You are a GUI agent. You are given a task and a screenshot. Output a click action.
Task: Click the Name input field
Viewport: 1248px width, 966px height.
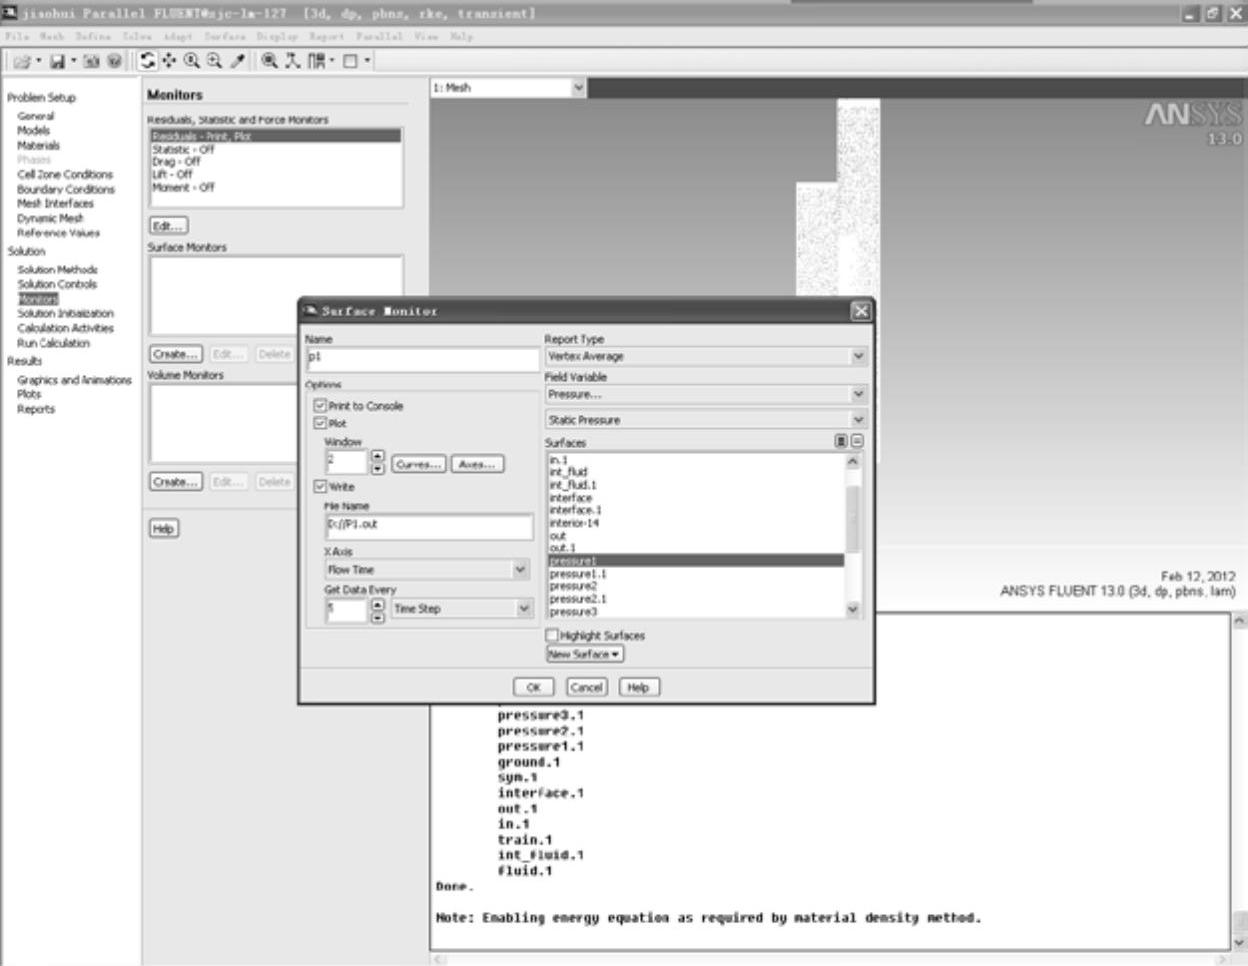tap(422, 358)
